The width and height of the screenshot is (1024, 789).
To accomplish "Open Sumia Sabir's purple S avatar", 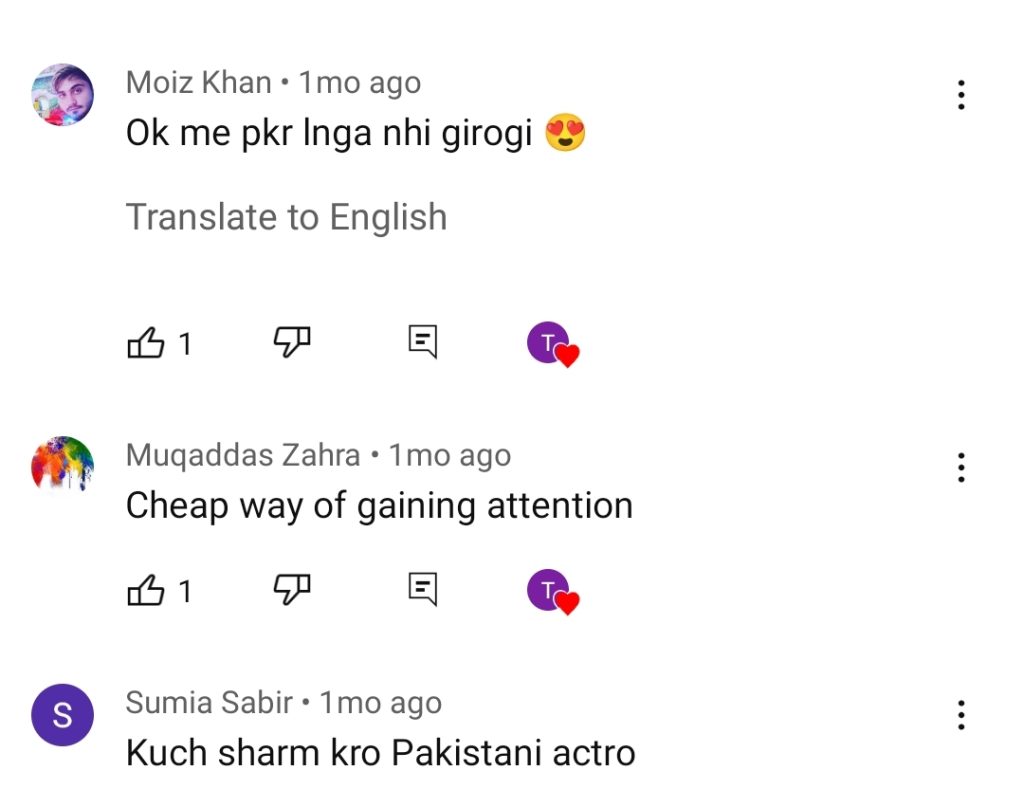I will (63, 715).
